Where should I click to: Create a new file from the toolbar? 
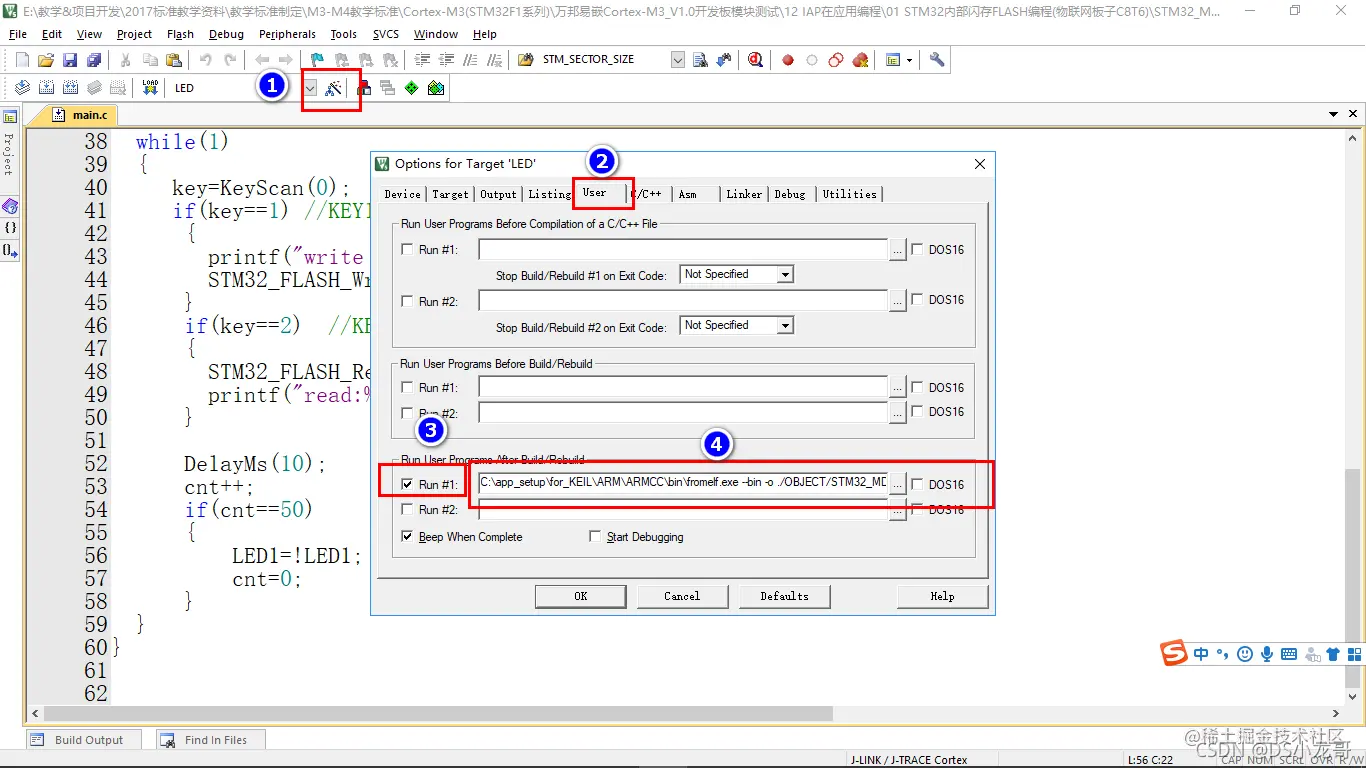pos(22,60)
